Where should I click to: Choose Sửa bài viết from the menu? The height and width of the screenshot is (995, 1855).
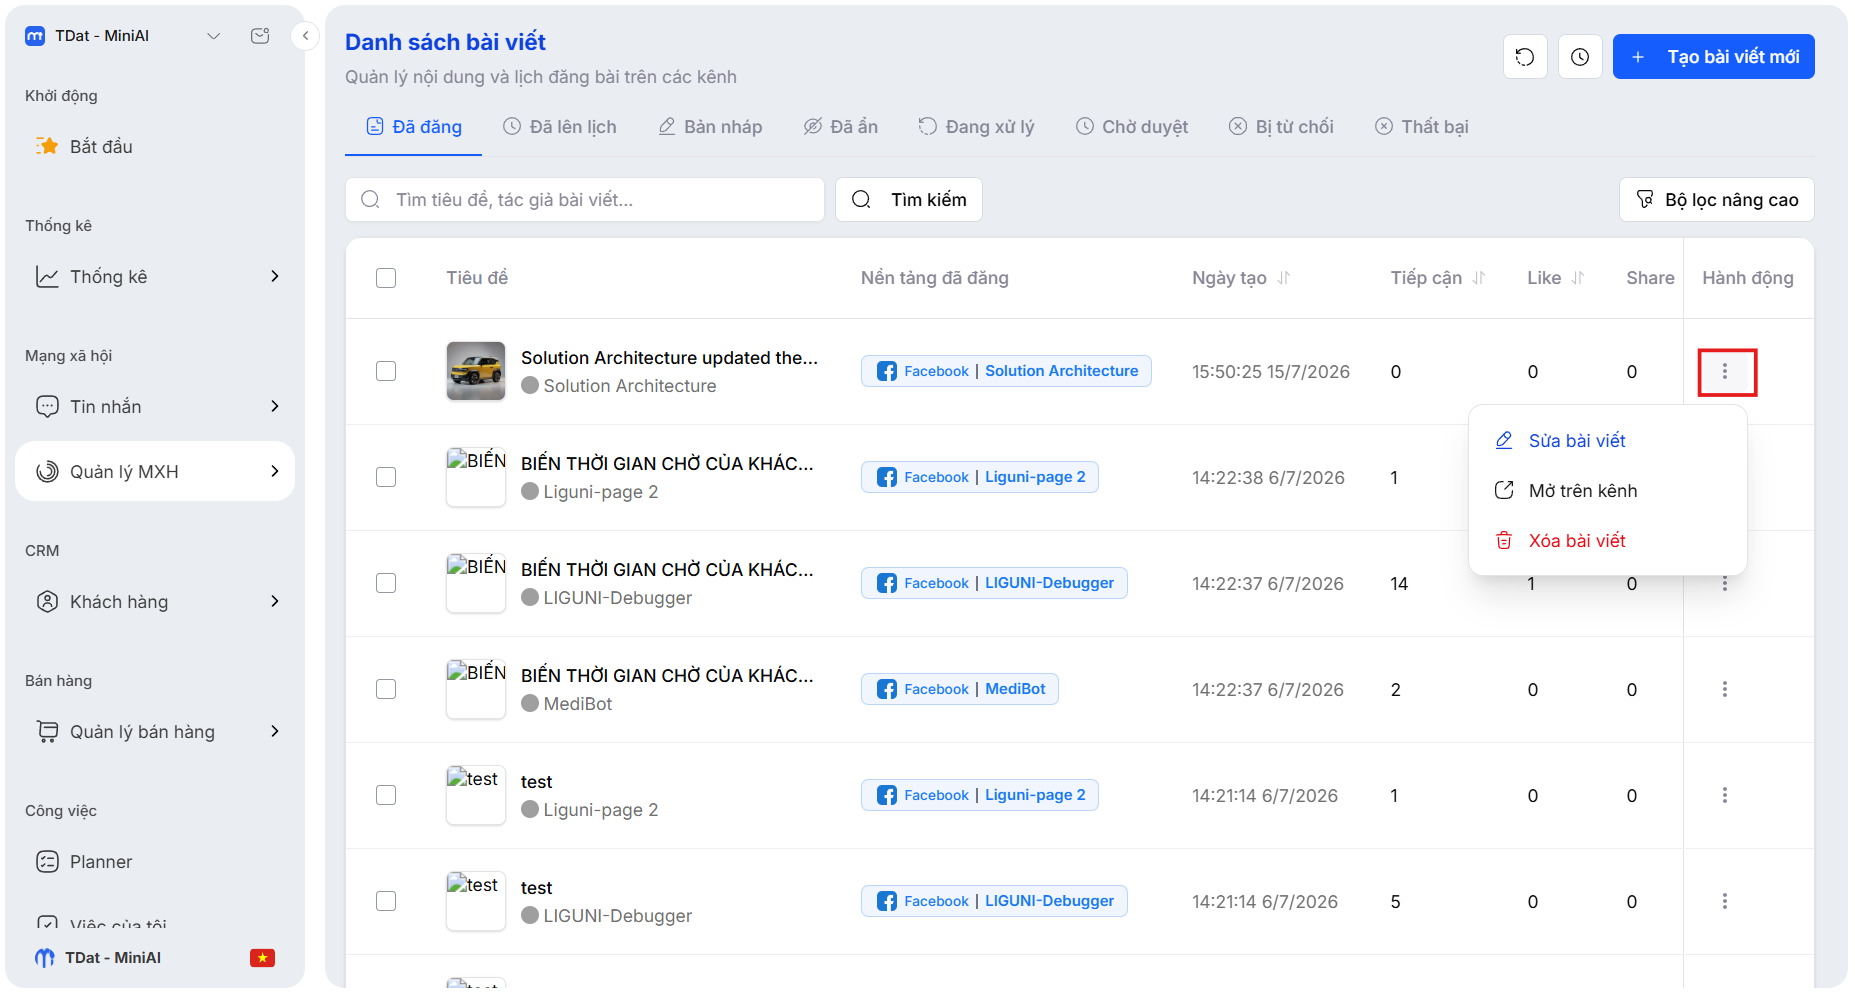1608,441
